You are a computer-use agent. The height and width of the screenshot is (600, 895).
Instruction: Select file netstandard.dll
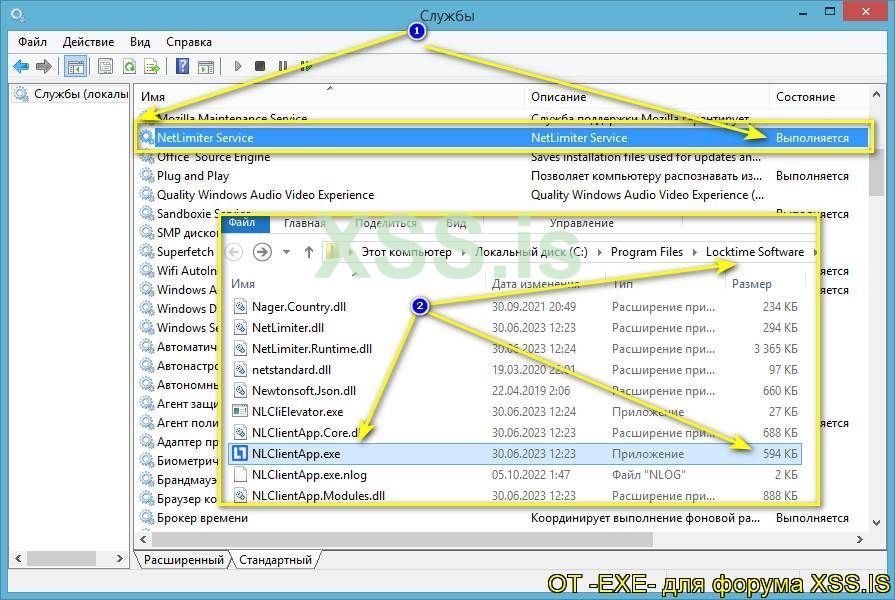292,370
